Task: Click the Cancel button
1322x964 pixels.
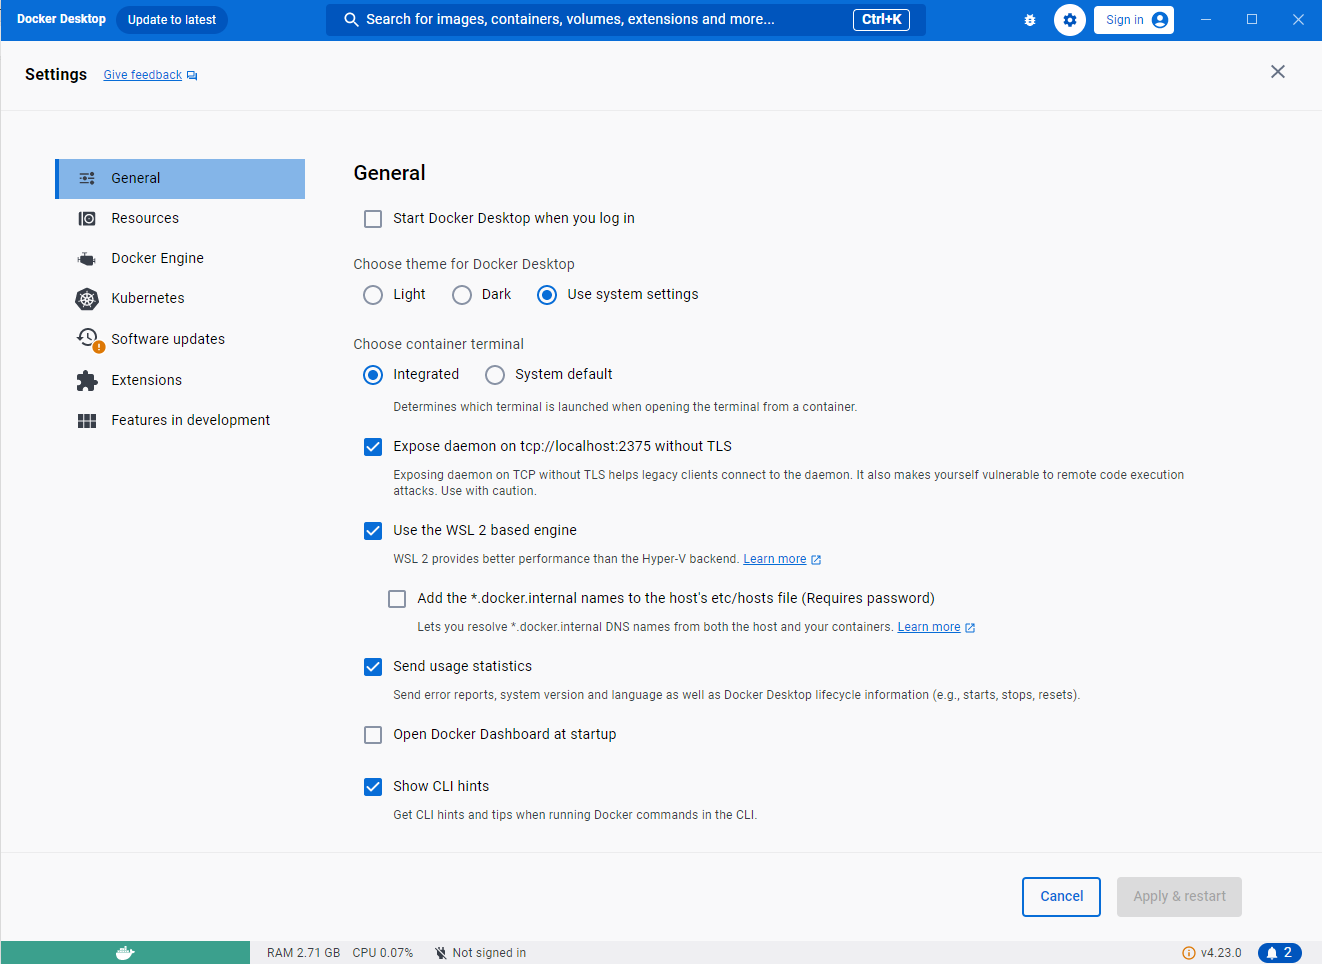Action: pyautogui.click(x=1061, y=897)
